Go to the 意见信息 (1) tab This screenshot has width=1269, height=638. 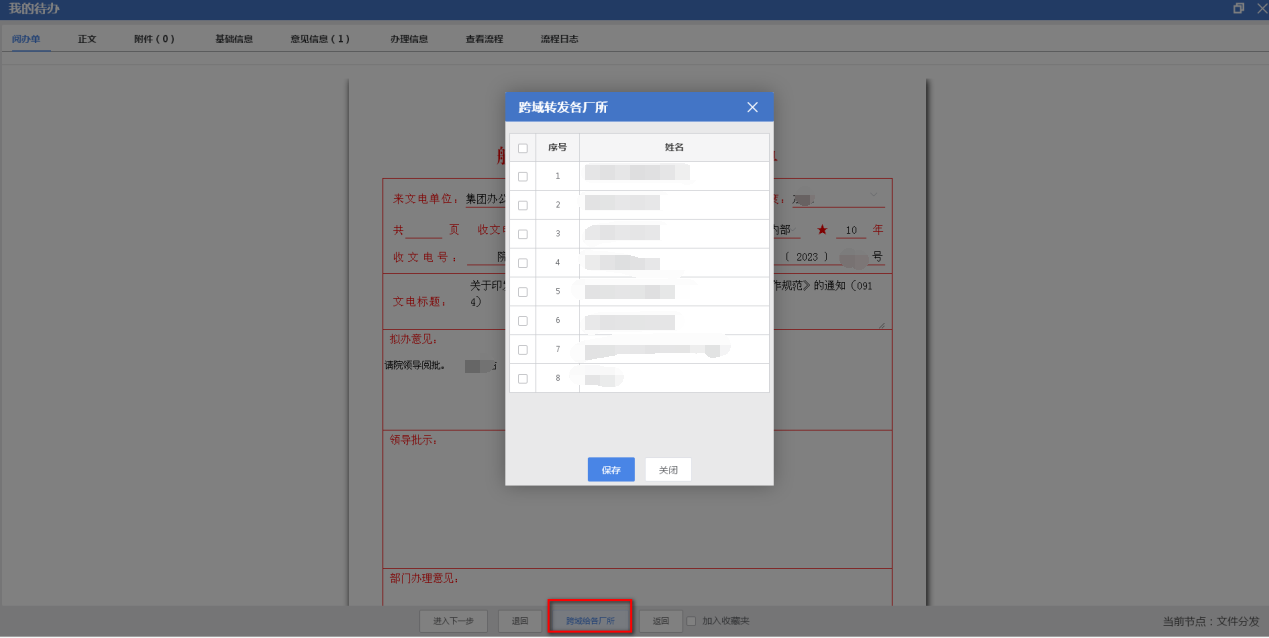[x=320, y=39]
